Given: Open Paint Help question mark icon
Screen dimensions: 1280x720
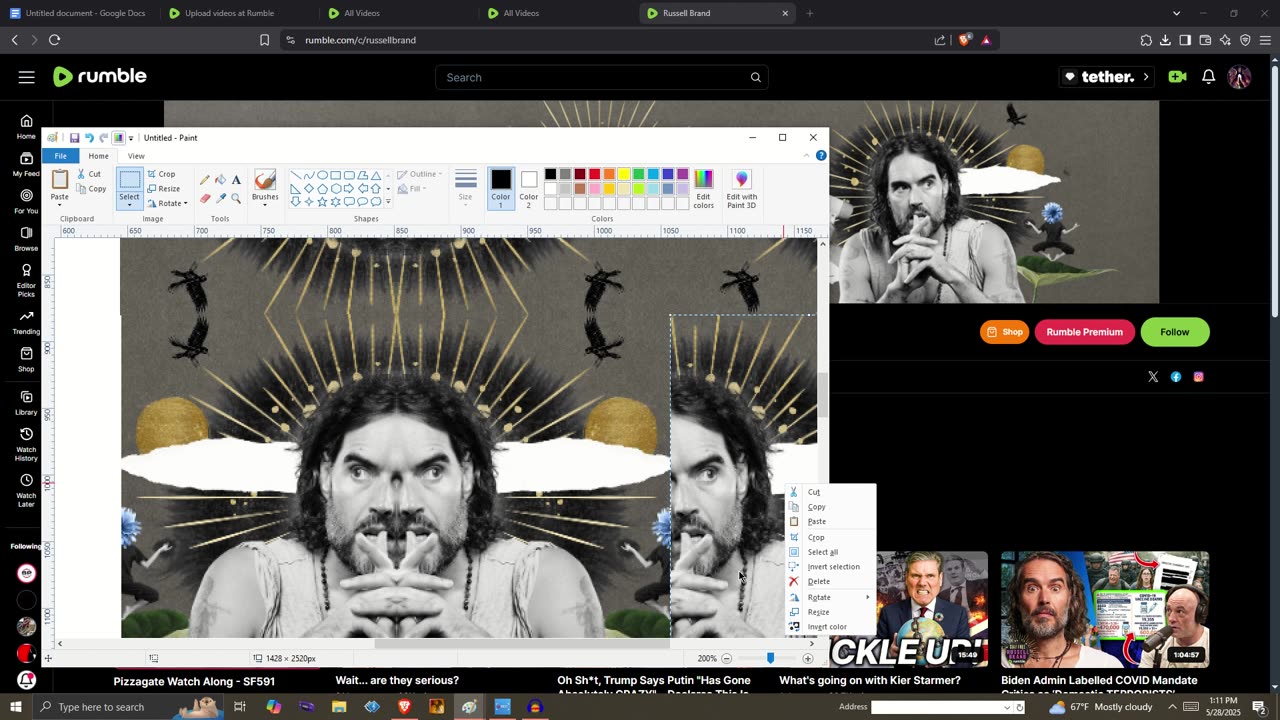Looking at the screenshot, I should (821, 156).
